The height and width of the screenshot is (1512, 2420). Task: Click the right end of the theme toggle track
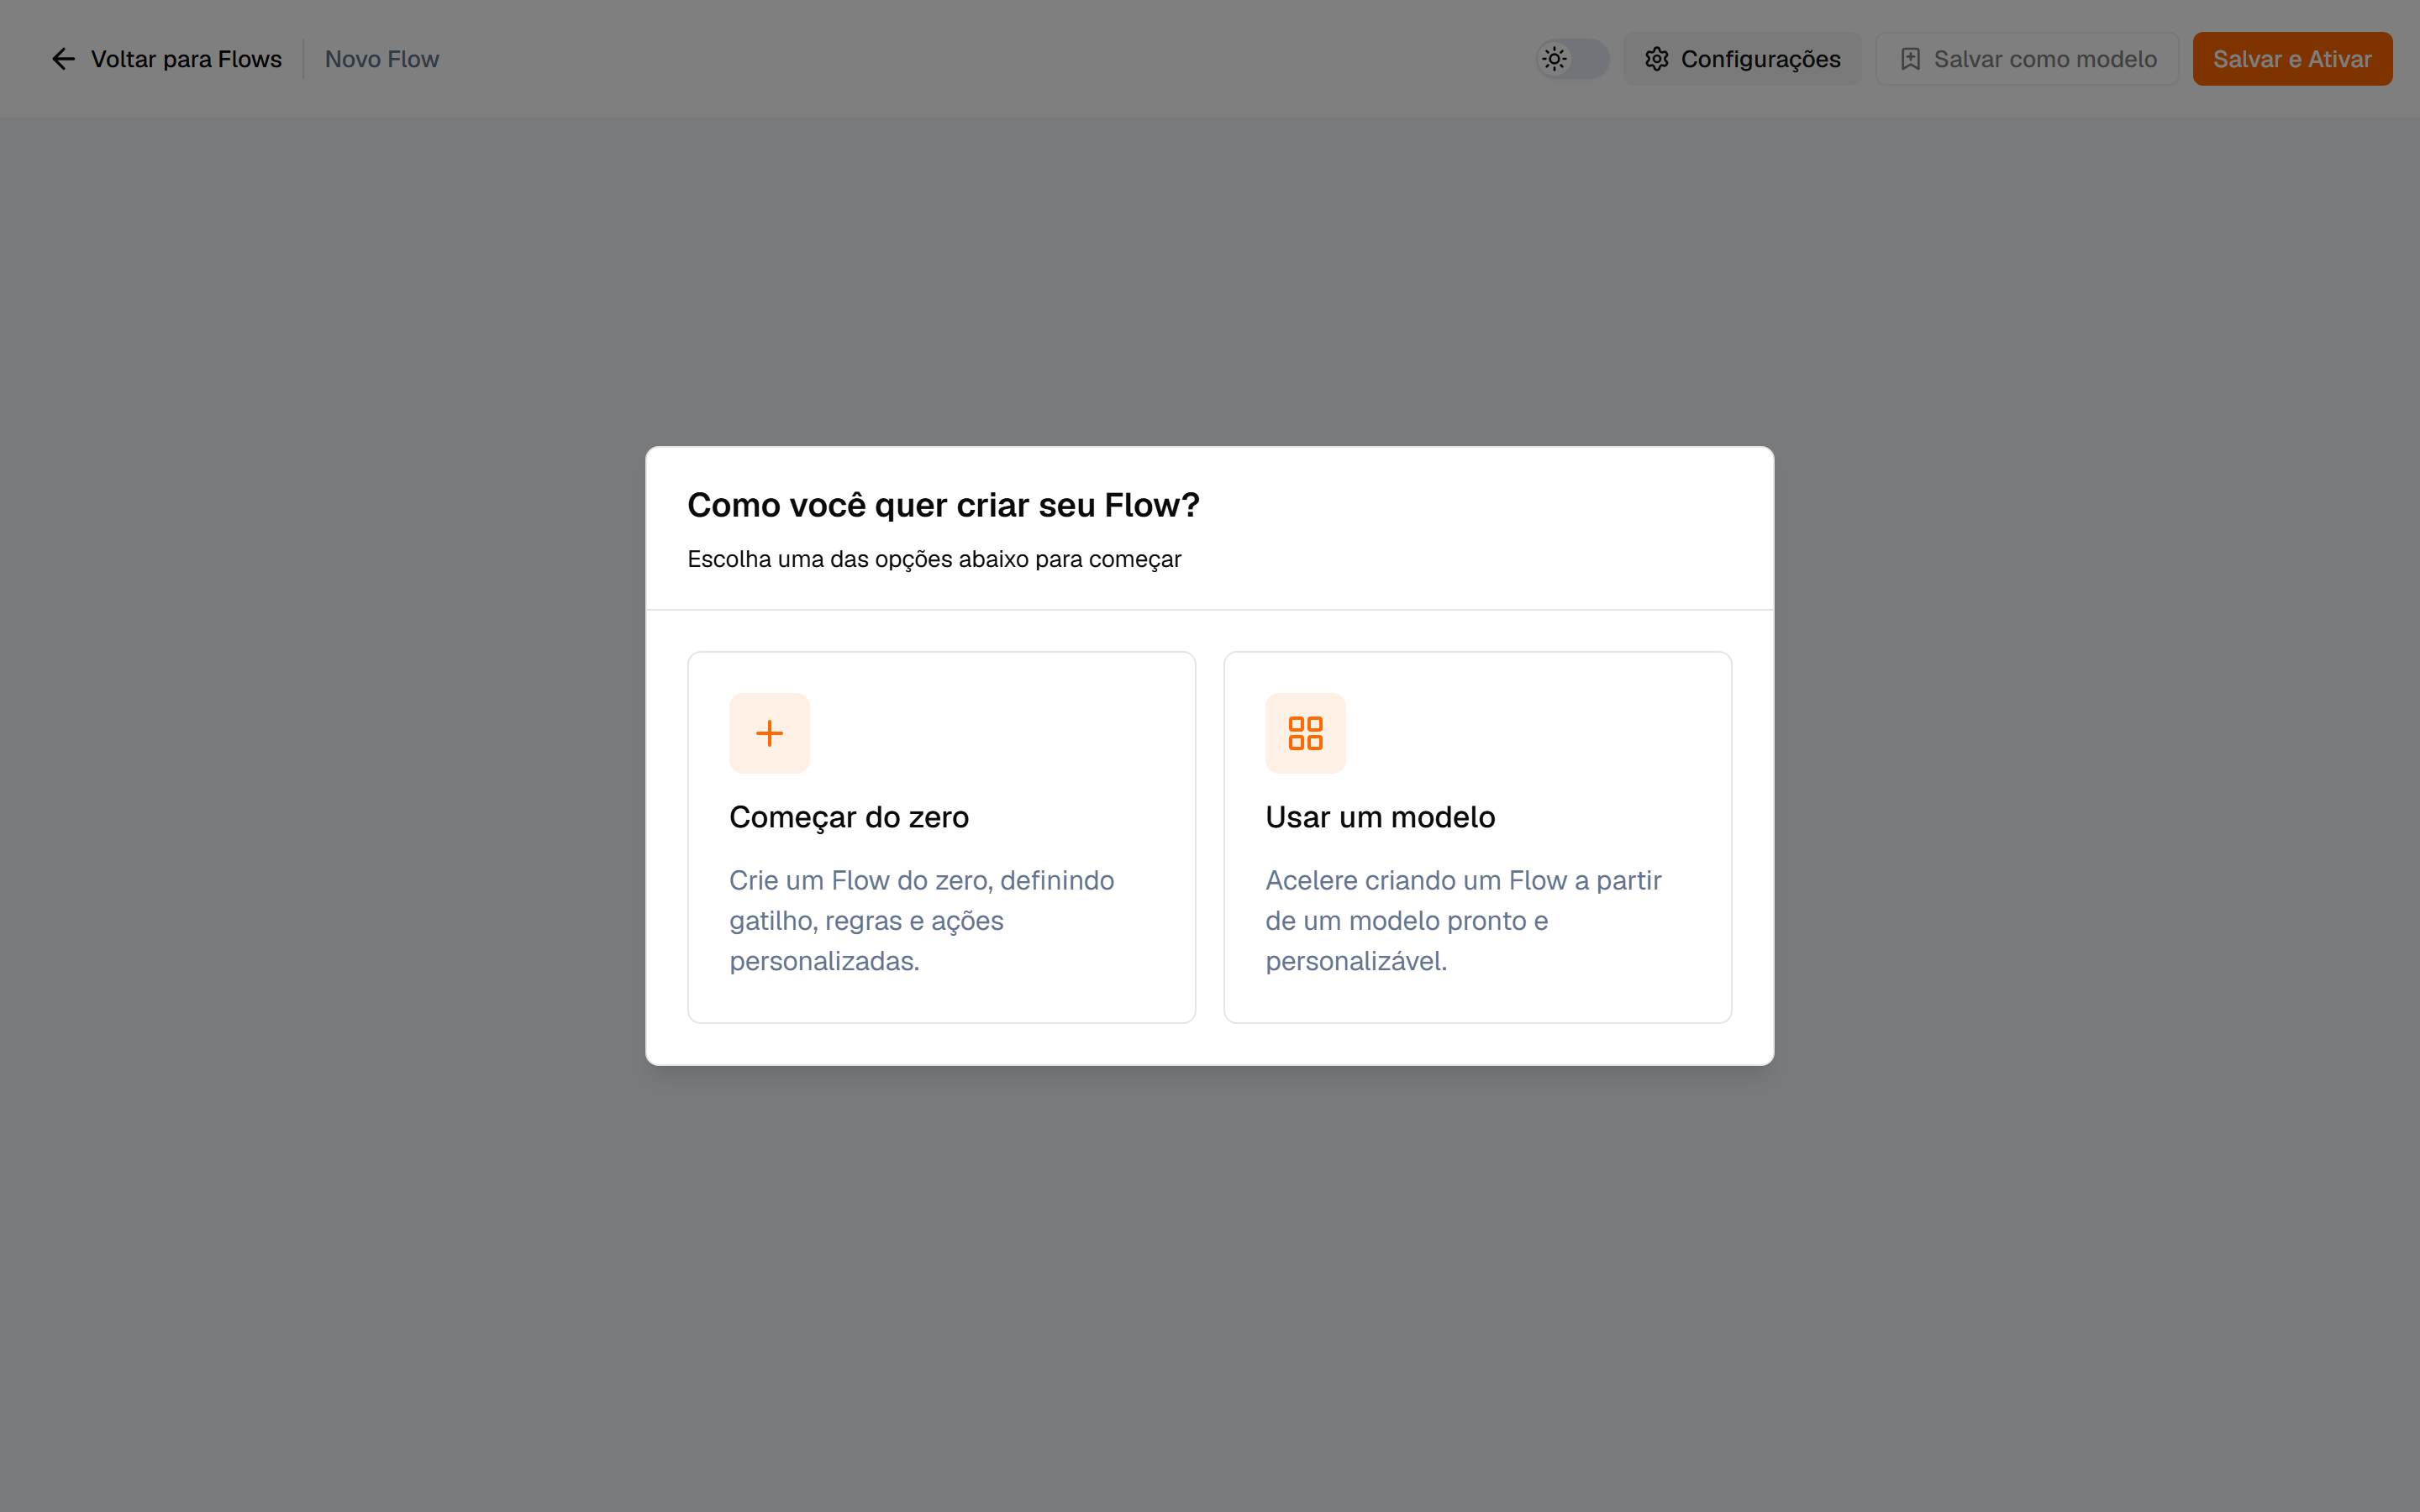[1592, 59]
